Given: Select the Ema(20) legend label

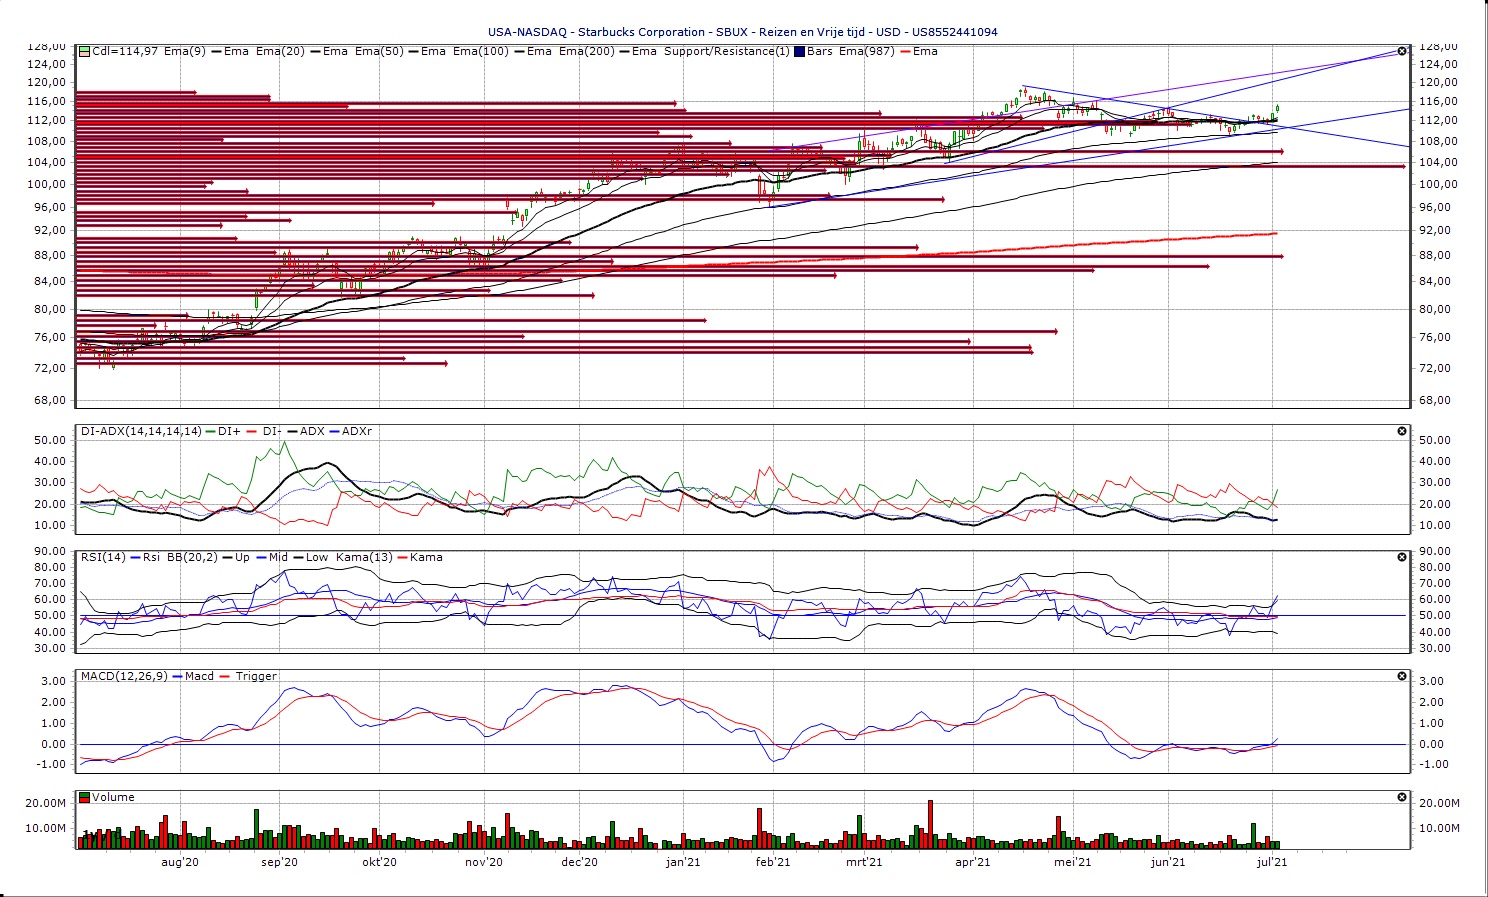Looking at the screenshot, I should [280, 51].
